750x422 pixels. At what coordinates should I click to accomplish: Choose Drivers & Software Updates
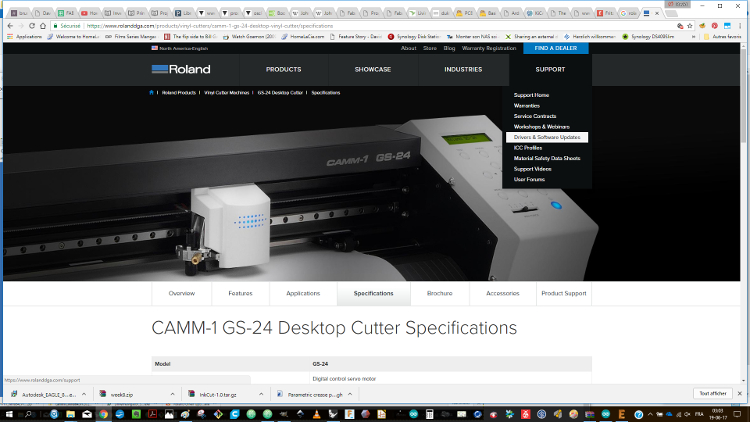coord(547,137)
